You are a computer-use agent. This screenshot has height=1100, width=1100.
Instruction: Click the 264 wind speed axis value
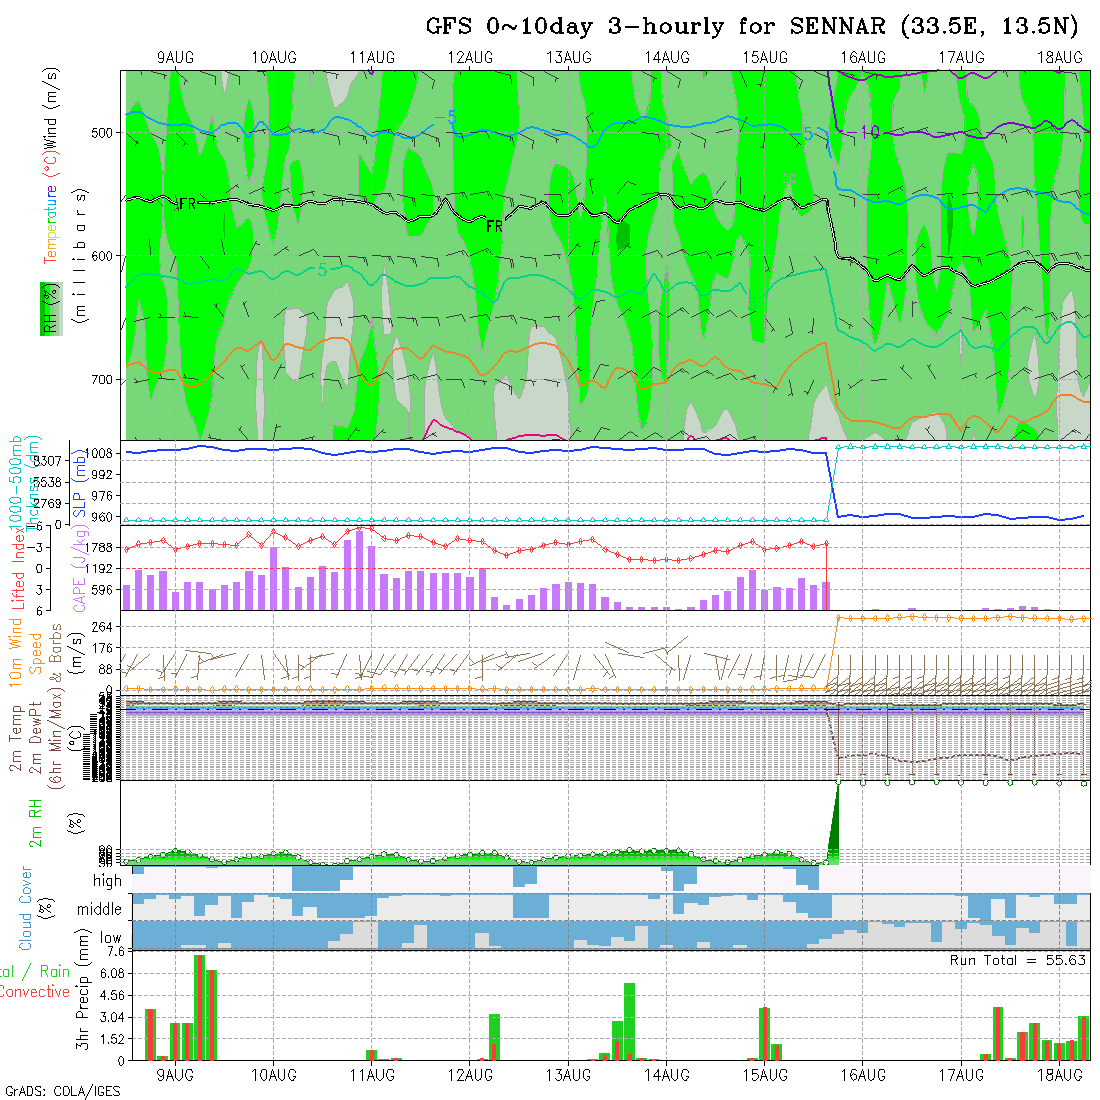(x=102, y=627)
